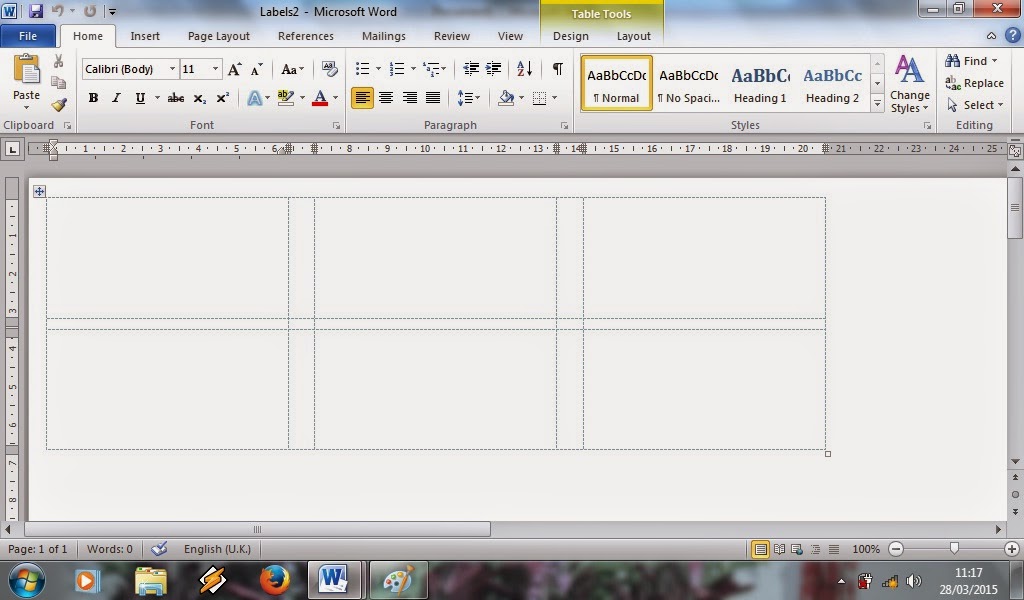Click the zoom slider handle
Viewport: 1024px width, 600px height.
click(954, 548)
